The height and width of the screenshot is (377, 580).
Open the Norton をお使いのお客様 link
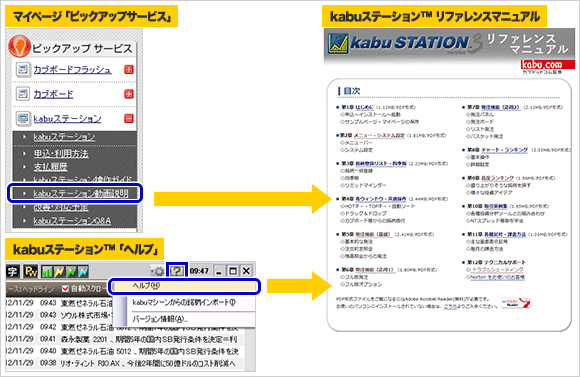[497, 277]
